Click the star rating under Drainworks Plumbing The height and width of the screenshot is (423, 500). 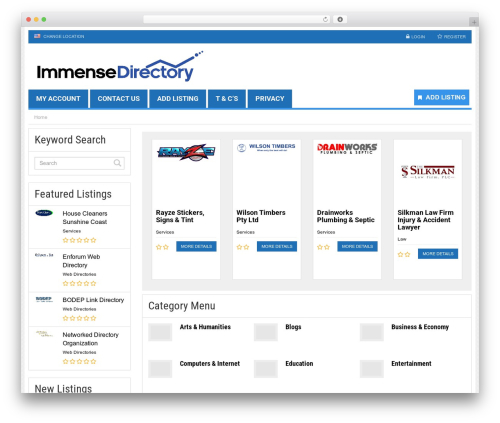323,247
